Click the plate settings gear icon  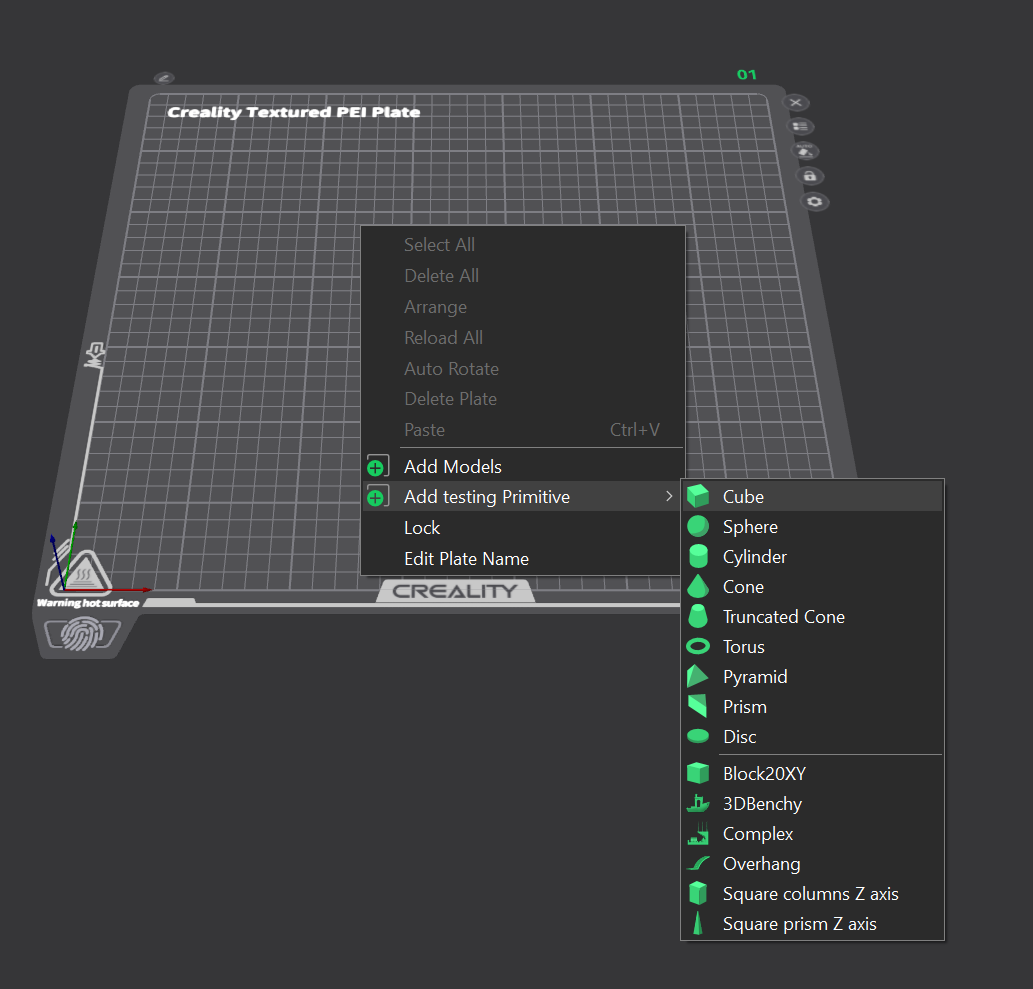pos(815,201)
